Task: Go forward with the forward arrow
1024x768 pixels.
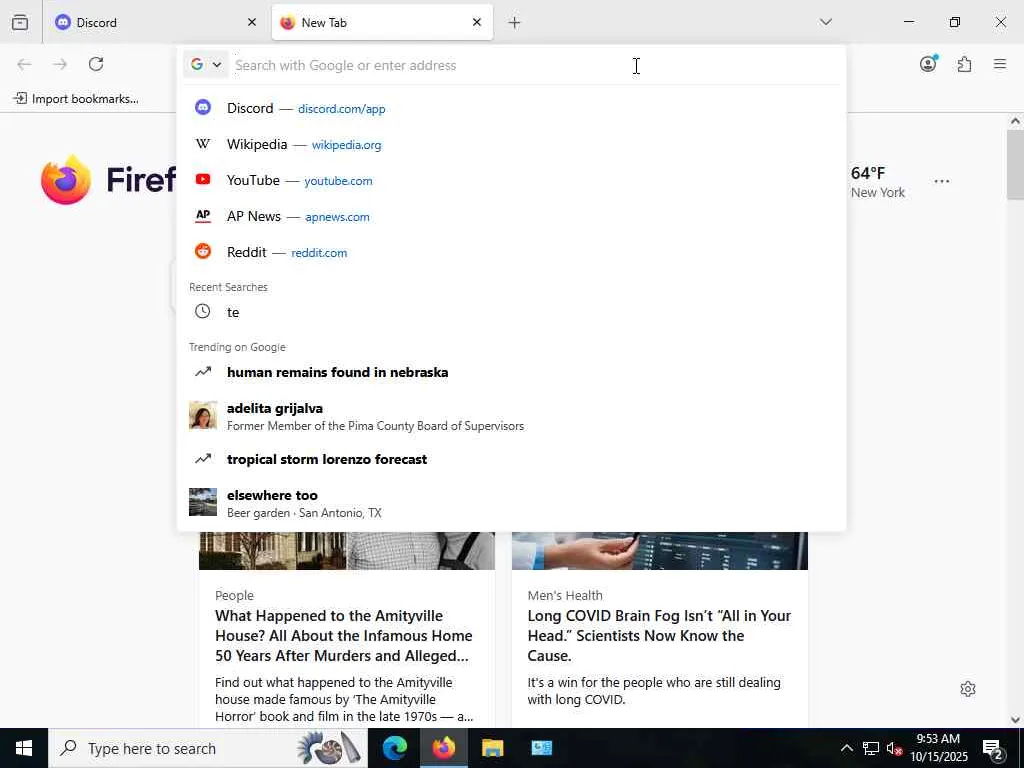Action: point(60,64)
